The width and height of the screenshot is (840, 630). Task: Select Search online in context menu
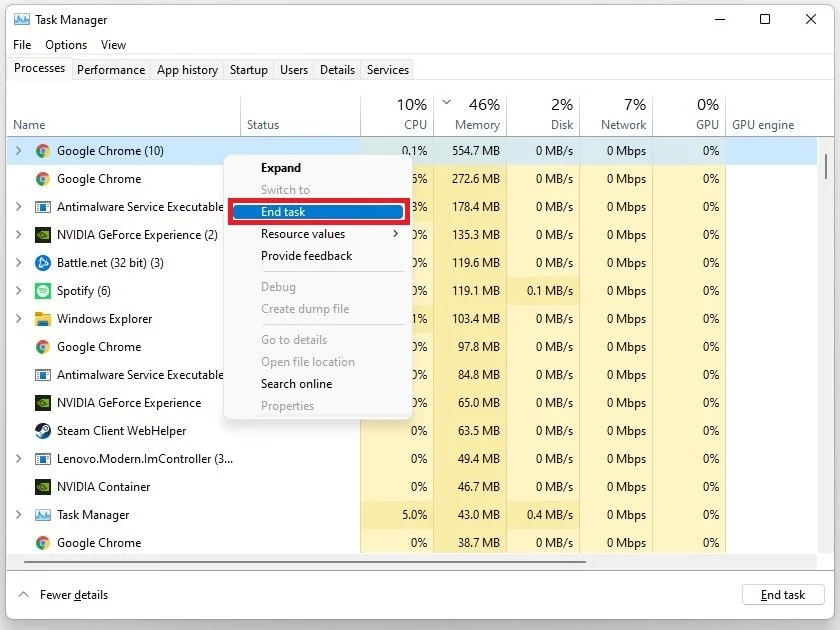(x=296, y=384)
